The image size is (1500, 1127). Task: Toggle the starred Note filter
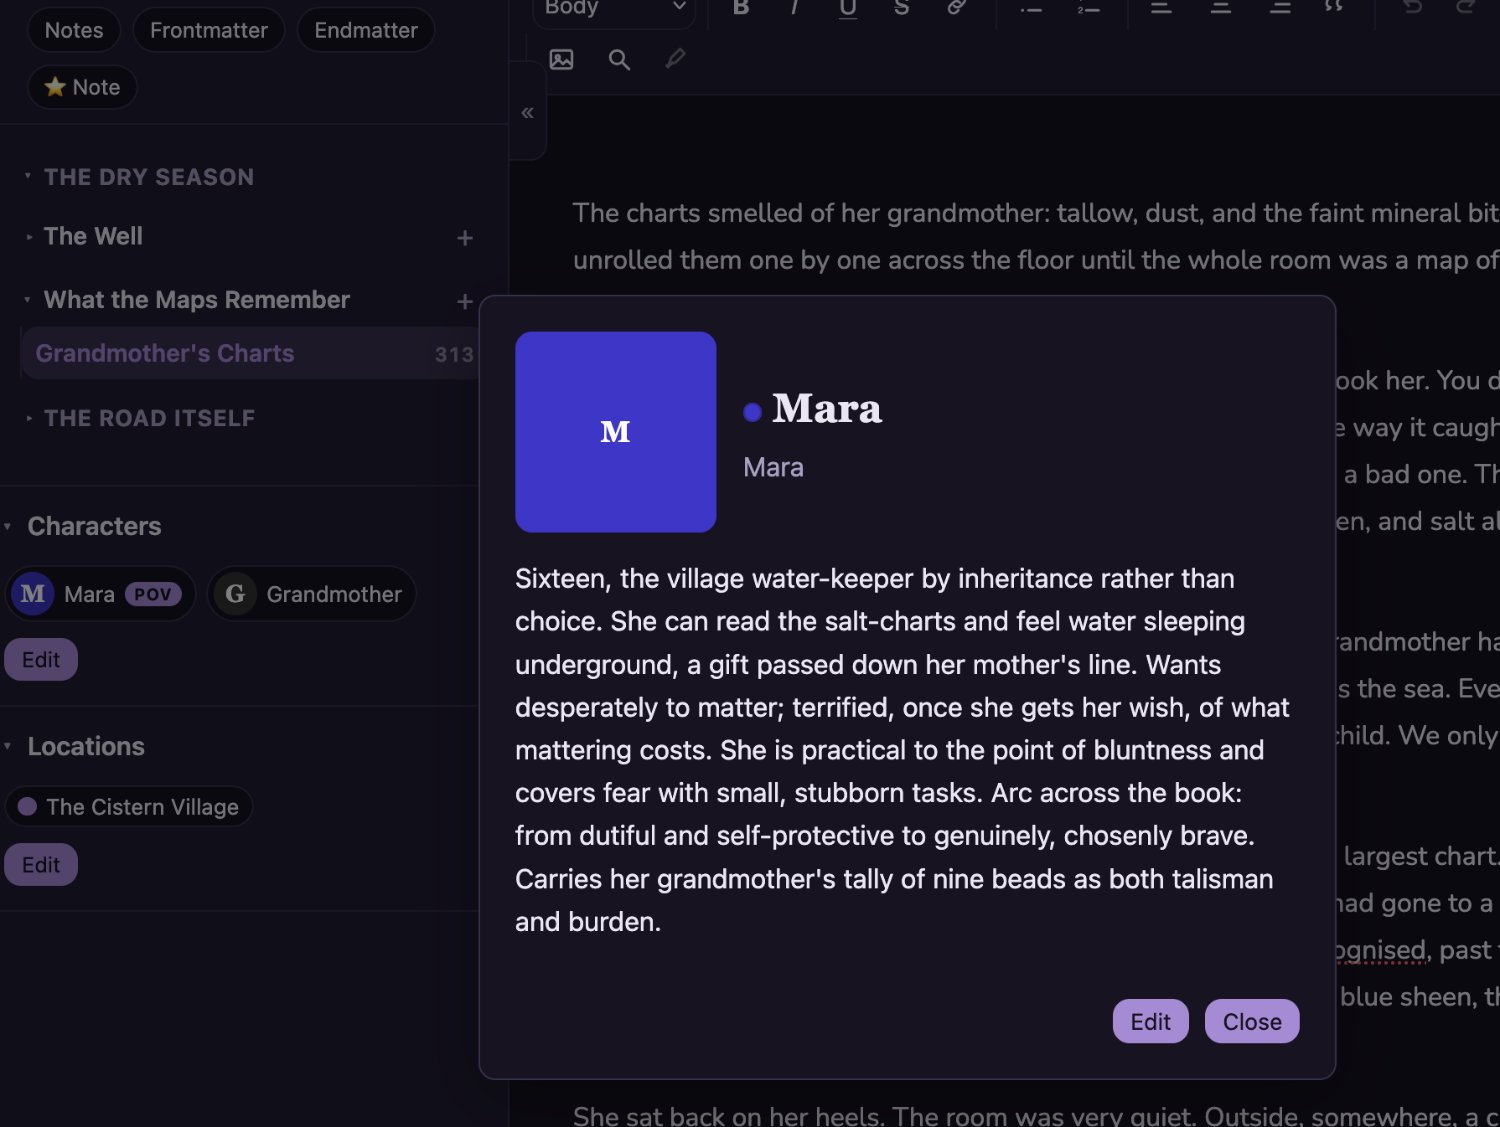pyautogui.click(x=82, y=87)
